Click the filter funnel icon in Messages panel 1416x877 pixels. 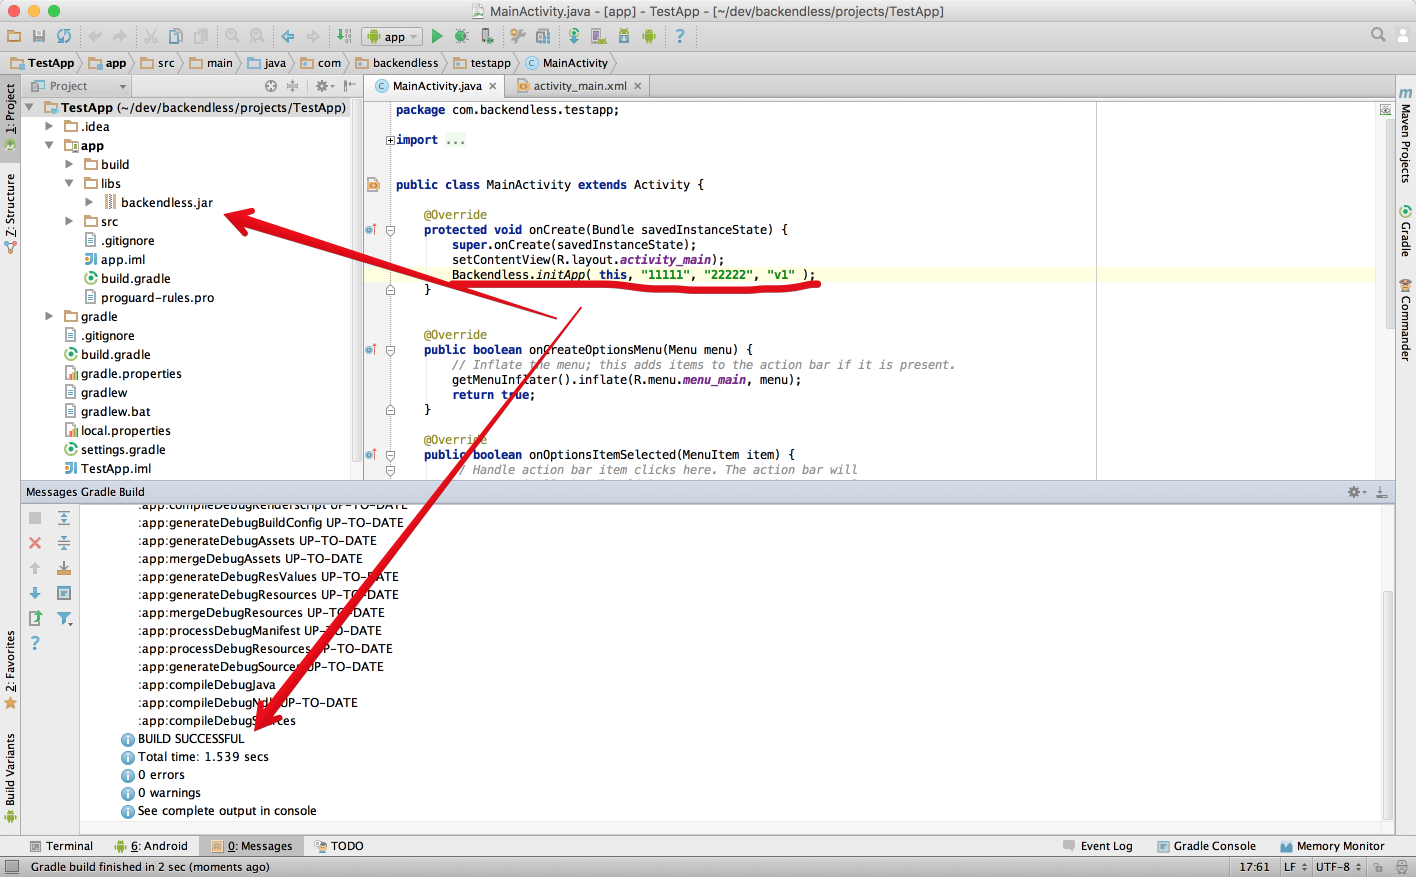(x=64, y=618)
